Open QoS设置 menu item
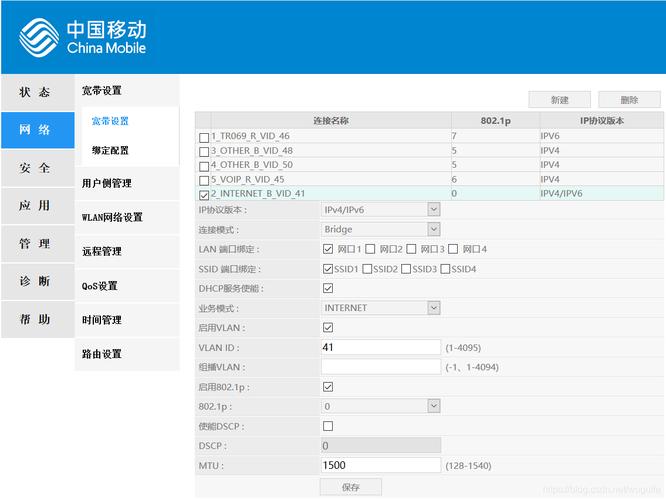 click(127, 286)
